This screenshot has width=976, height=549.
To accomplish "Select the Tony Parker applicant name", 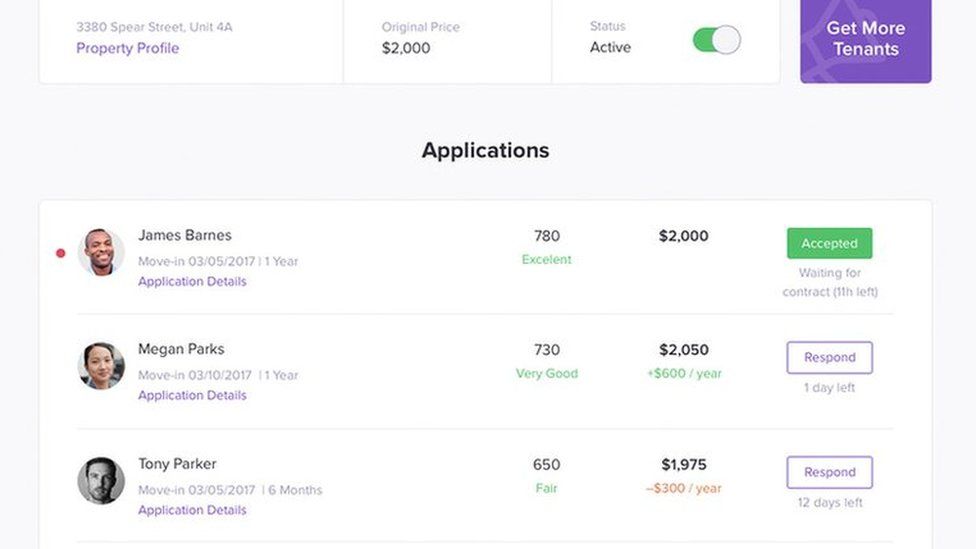I will pyautogui.click(x=177, y=464).
